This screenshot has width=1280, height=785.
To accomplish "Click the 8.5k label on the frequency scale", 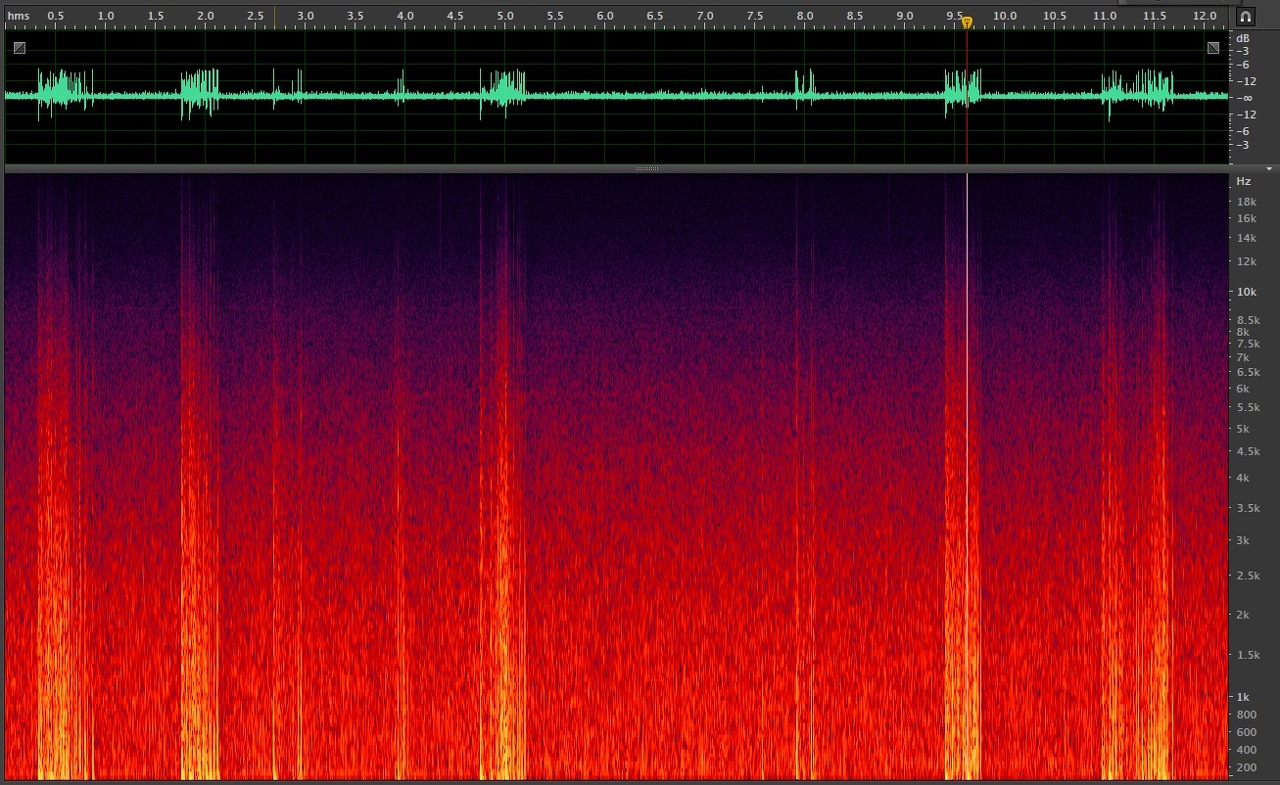I will pos(1249,320).
